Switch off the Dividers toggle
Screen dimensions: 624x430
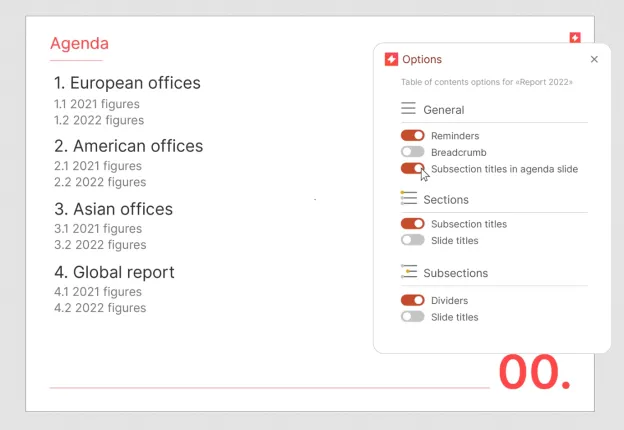413,300
